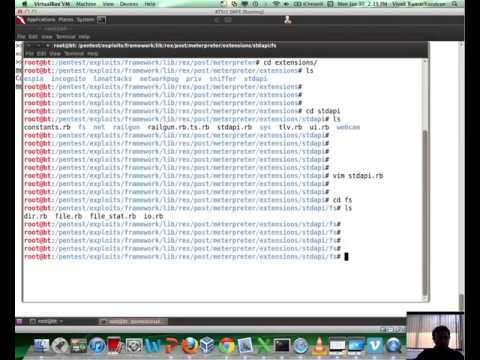Click 'incognito' directory name

[68, 79]
